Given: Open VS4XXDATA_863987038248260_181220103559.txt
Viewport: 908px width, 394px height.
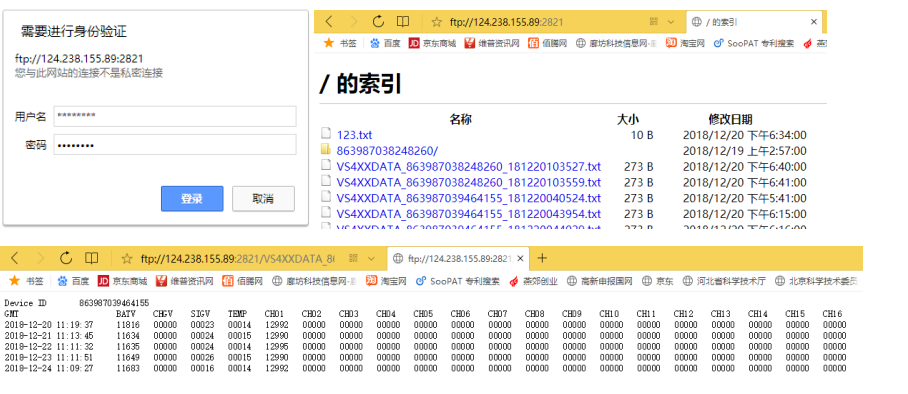Looking at the screenshot, I should [468, 183].
